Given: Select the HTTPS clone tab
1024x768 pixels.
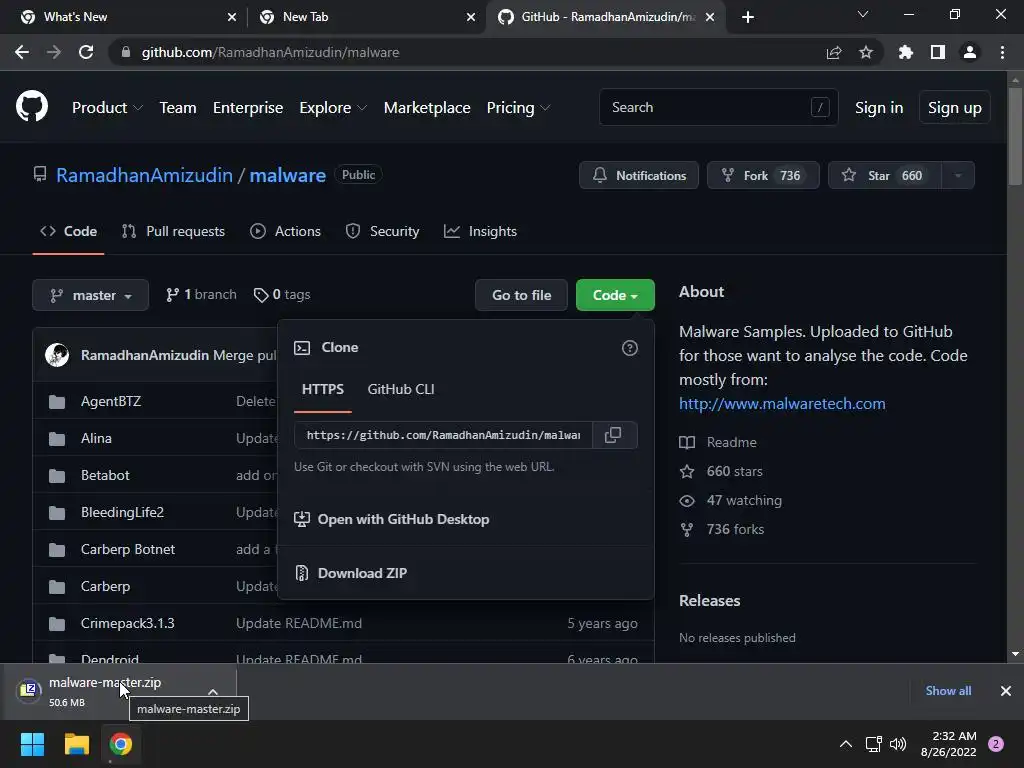Looking at the screenshot, I should point(323,389).
